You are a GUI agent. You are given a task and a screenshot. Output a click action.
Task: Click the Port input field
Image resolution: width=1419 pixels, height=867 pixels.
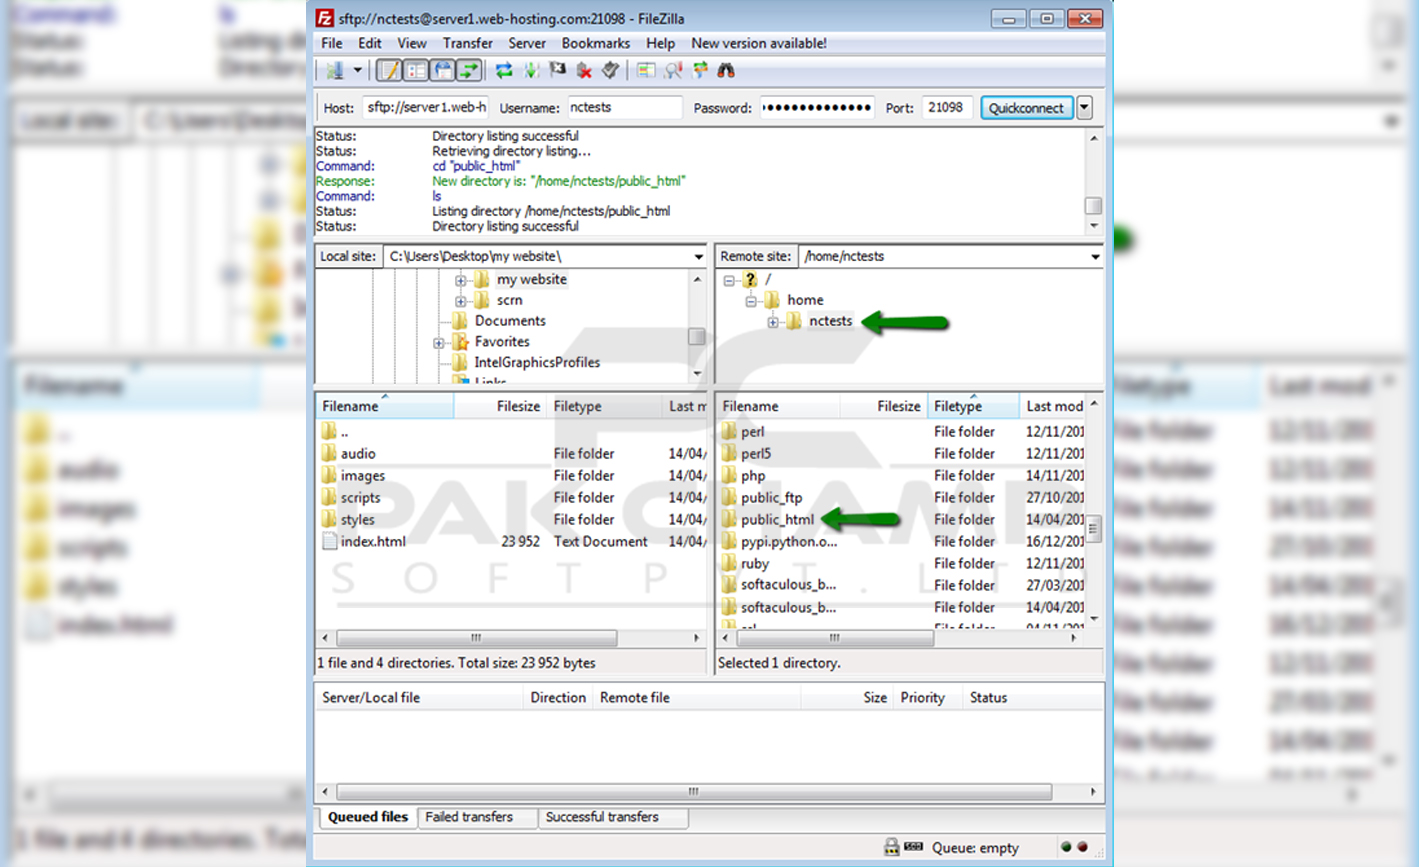946,107
